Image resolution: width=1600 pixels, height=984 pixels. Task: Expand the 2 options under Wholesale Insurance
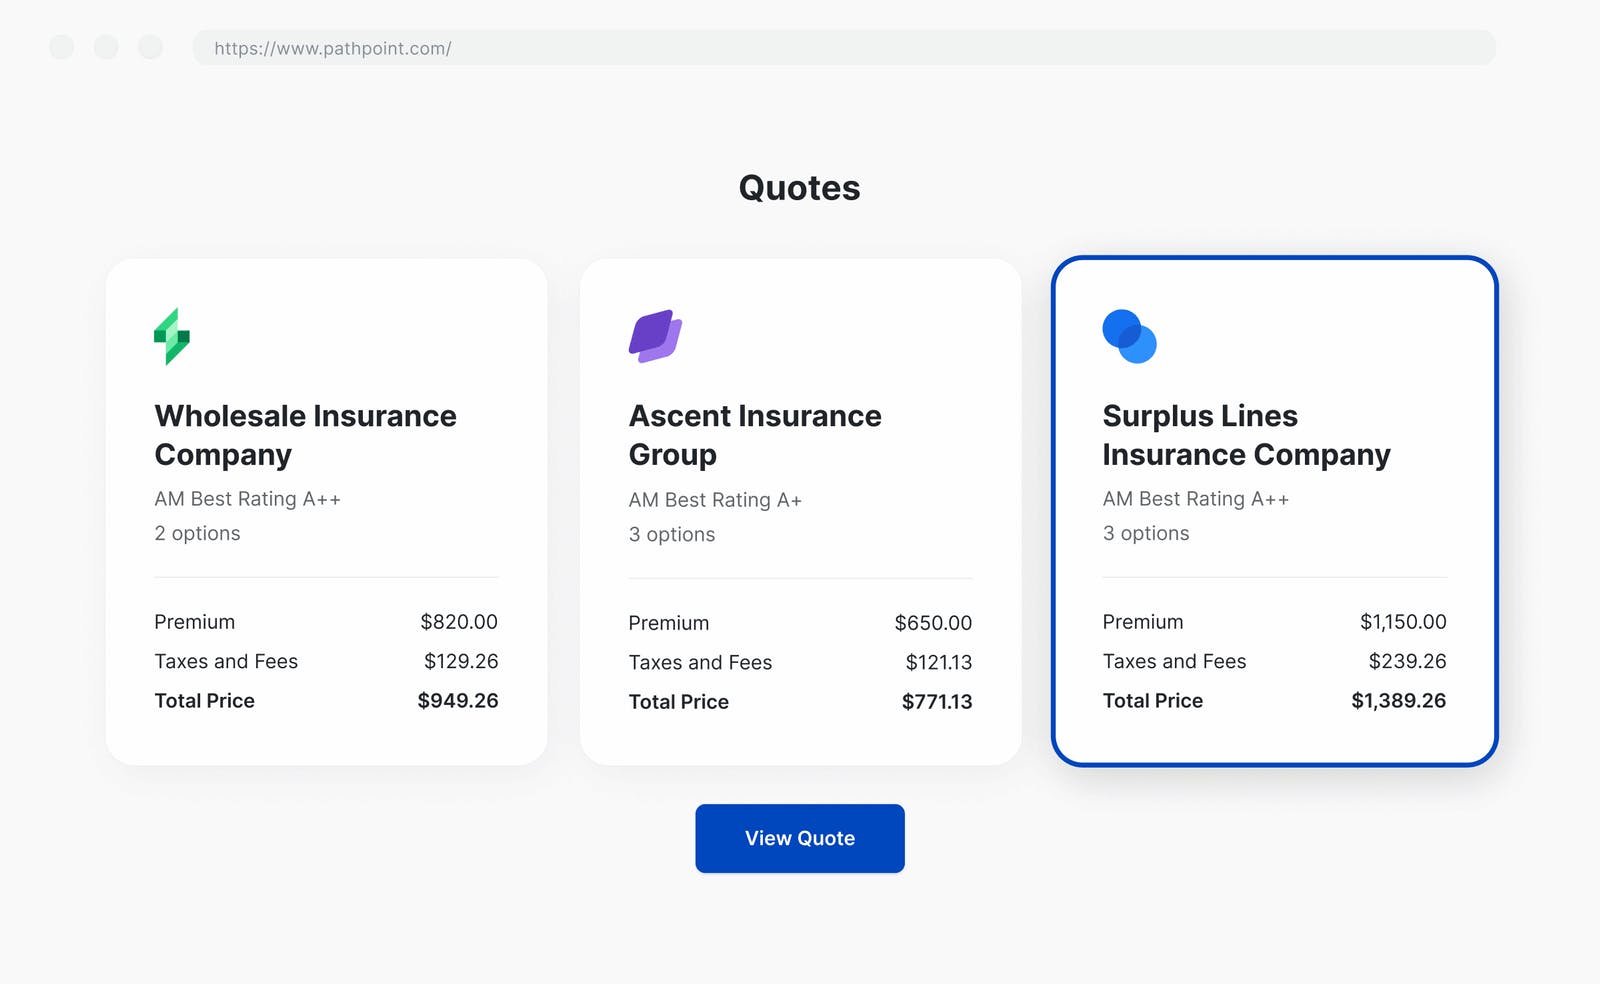197,533
